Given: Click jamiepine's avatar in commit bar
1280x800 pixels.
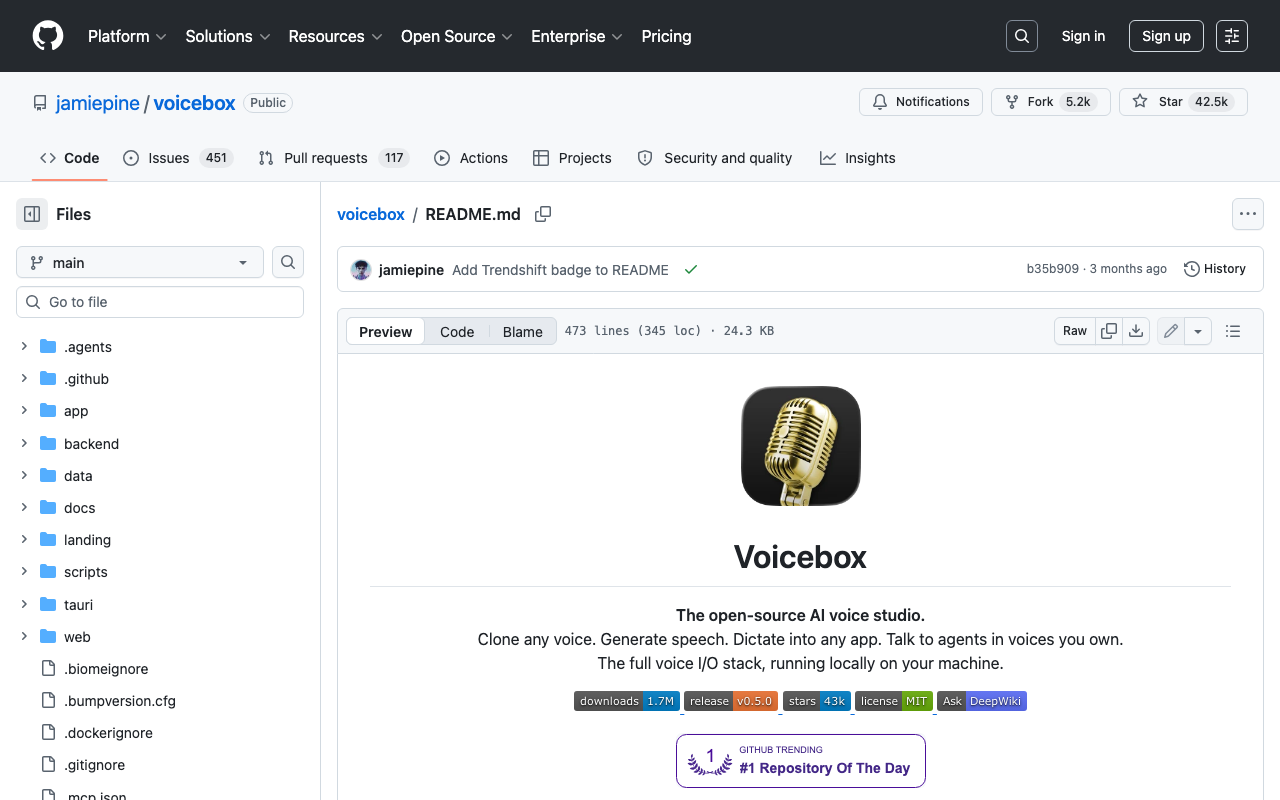Looking at the screenshot, I should tap(361, 270).
